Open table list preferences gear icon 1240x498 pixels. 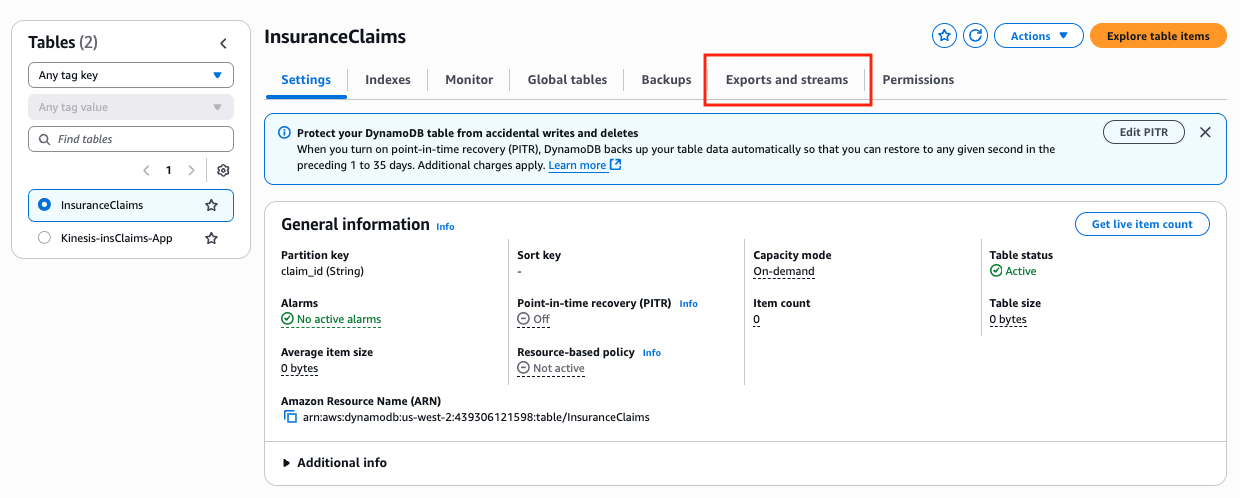(x=223, y=171)
